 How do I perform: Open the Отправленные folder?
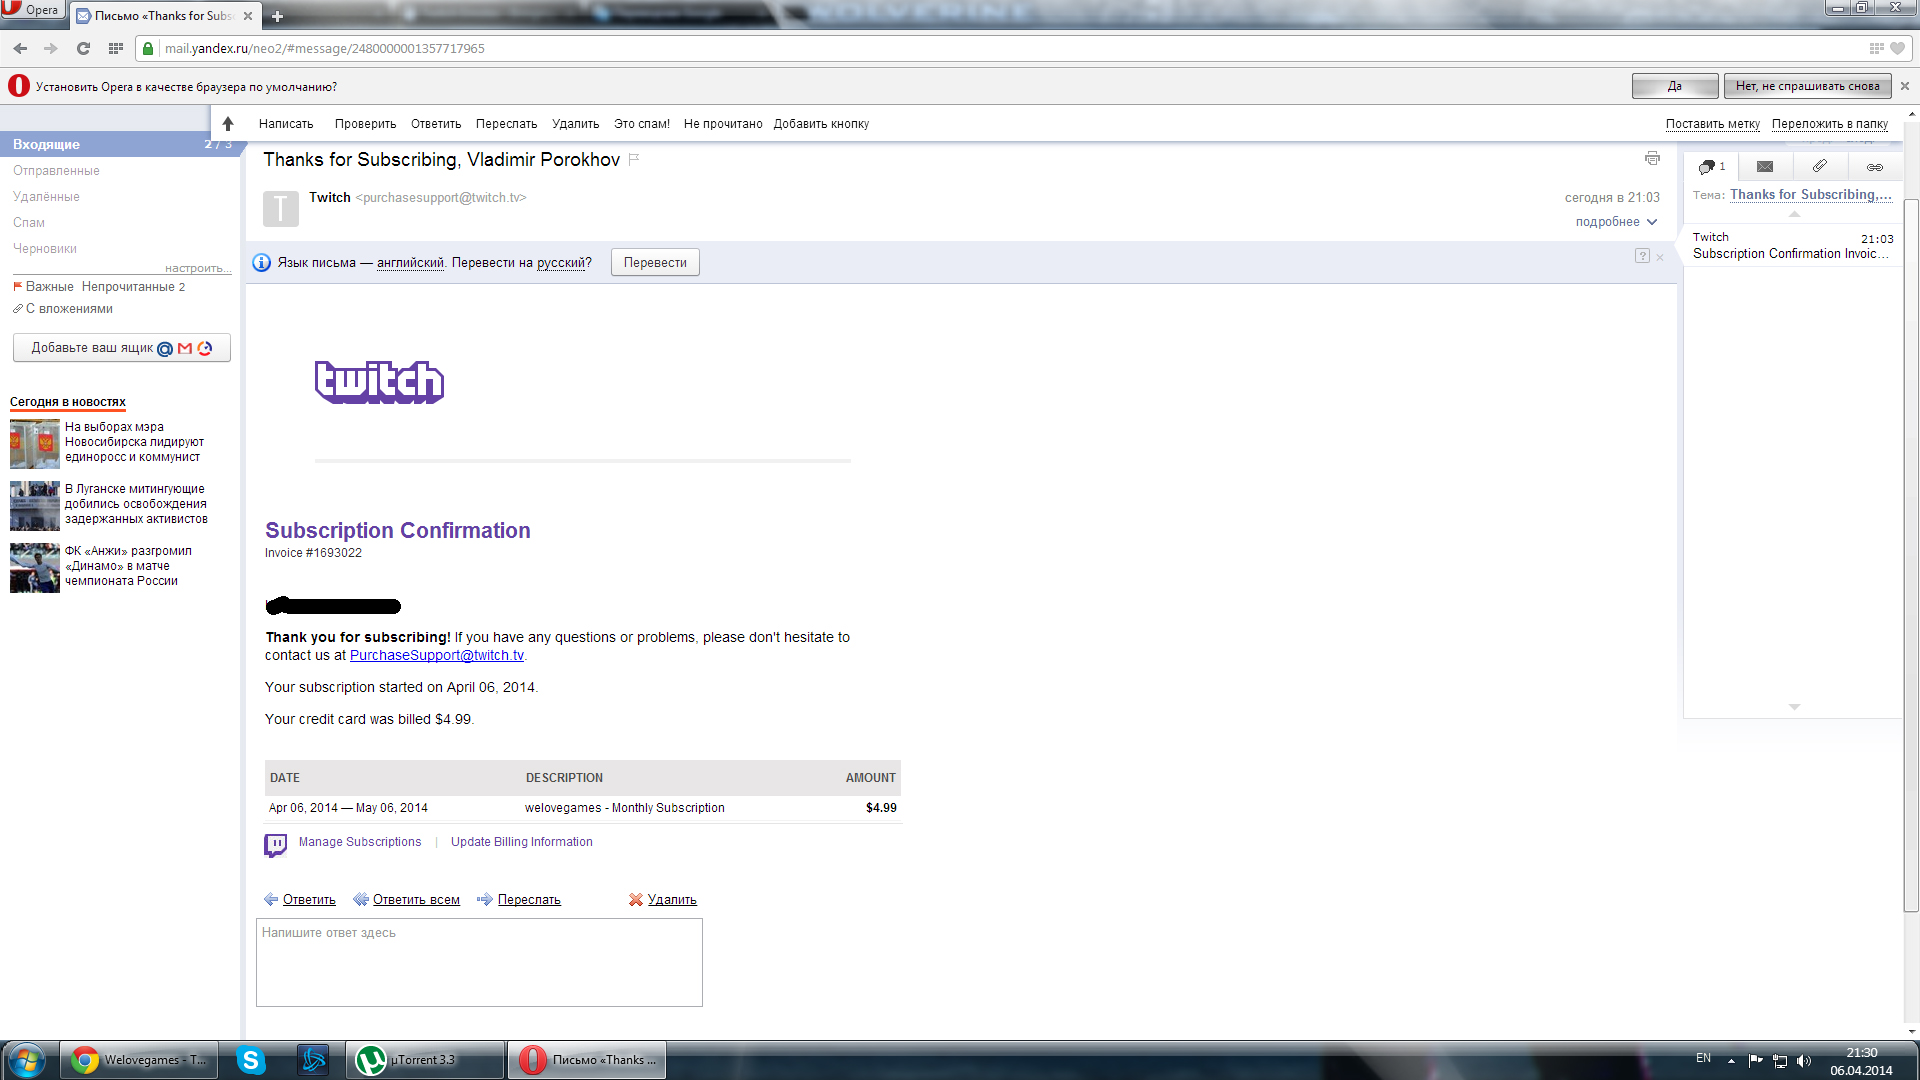point(56,171)
